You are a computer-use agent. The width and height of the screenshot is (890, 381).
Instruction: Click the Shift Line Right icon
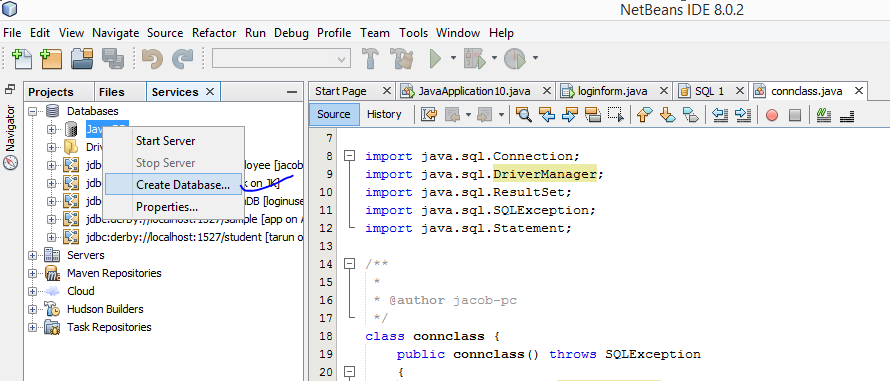(x=743, y=115)
